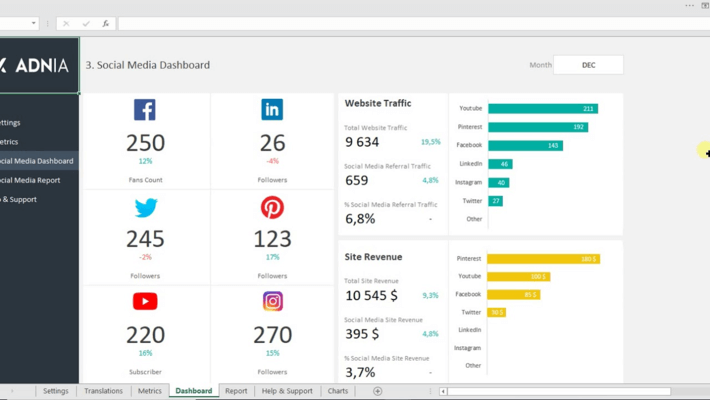
Task: Click the Pinterest logo icon
Action: click(x=272, y=206)
